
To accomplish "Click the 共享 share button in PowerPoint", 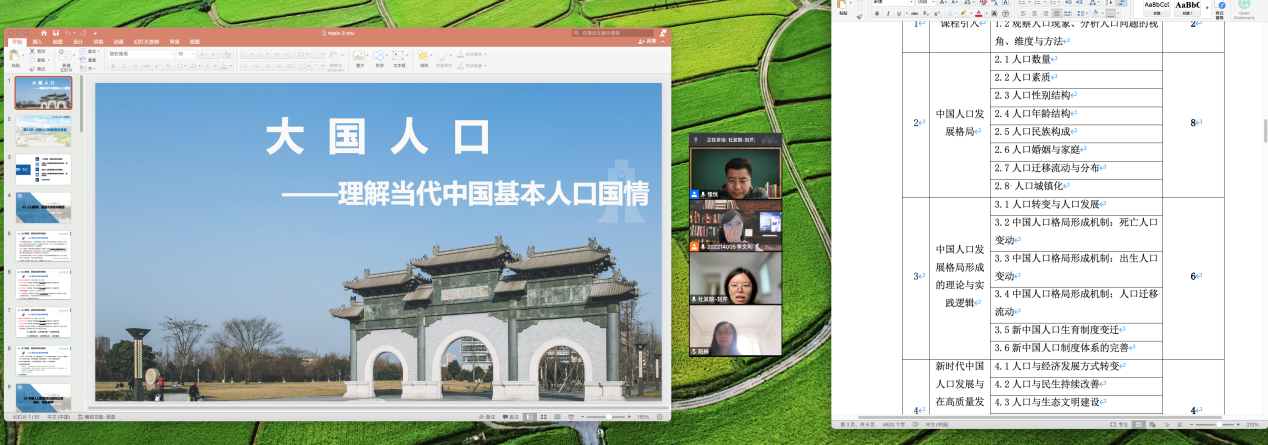I will pyautogui.click(x=646, y=41).
